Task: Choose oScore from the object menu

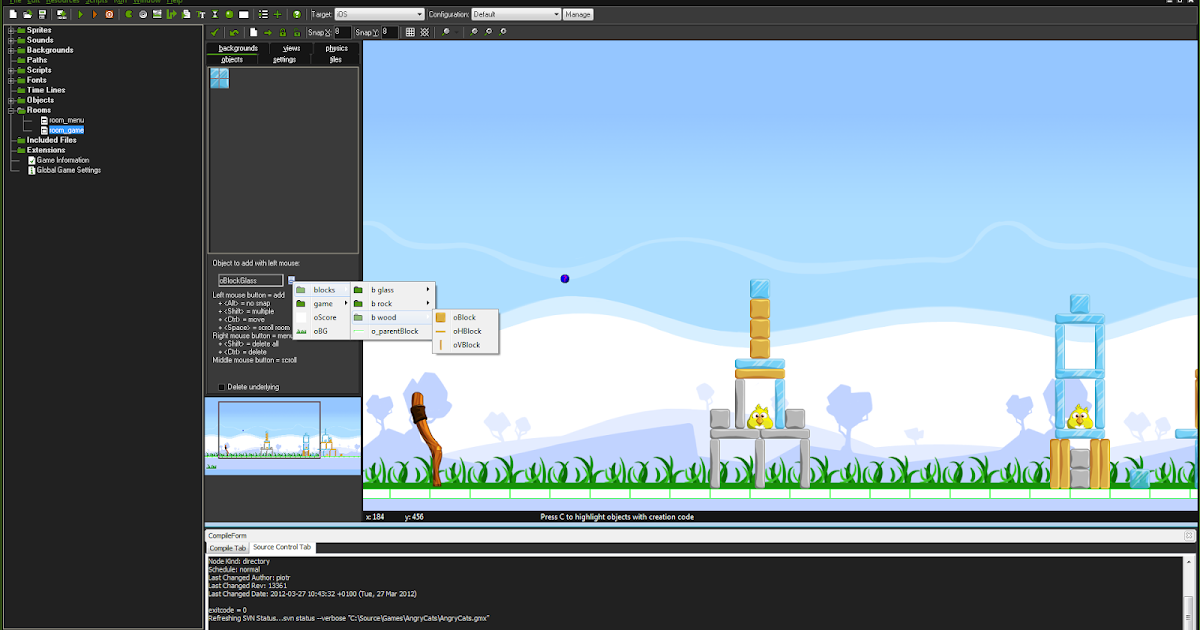Action: pos(322,317)
